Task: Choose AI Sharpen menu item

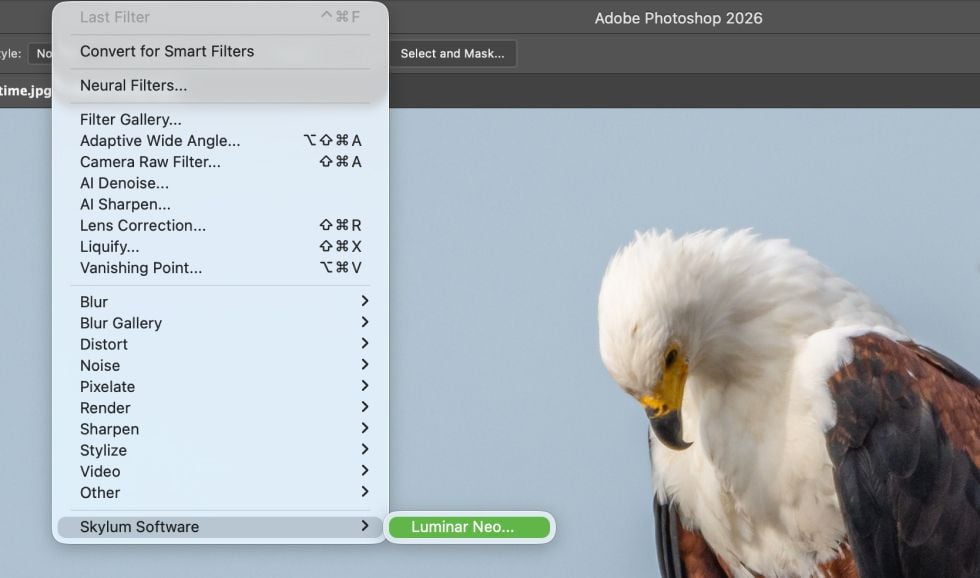Action: pos(220,204)
